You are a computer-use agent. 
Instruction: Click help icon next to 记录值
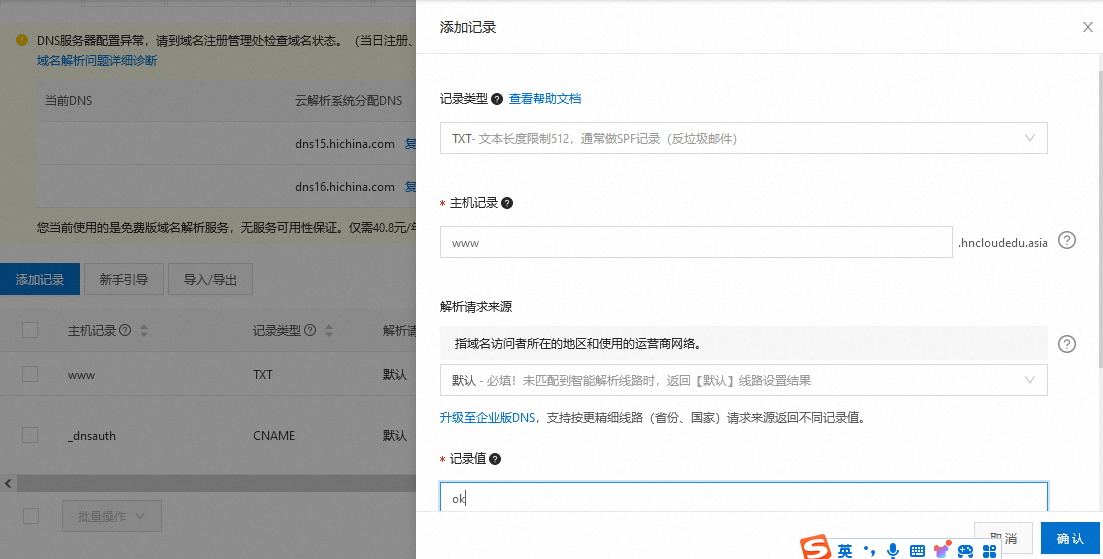click(x=495, y=459)
